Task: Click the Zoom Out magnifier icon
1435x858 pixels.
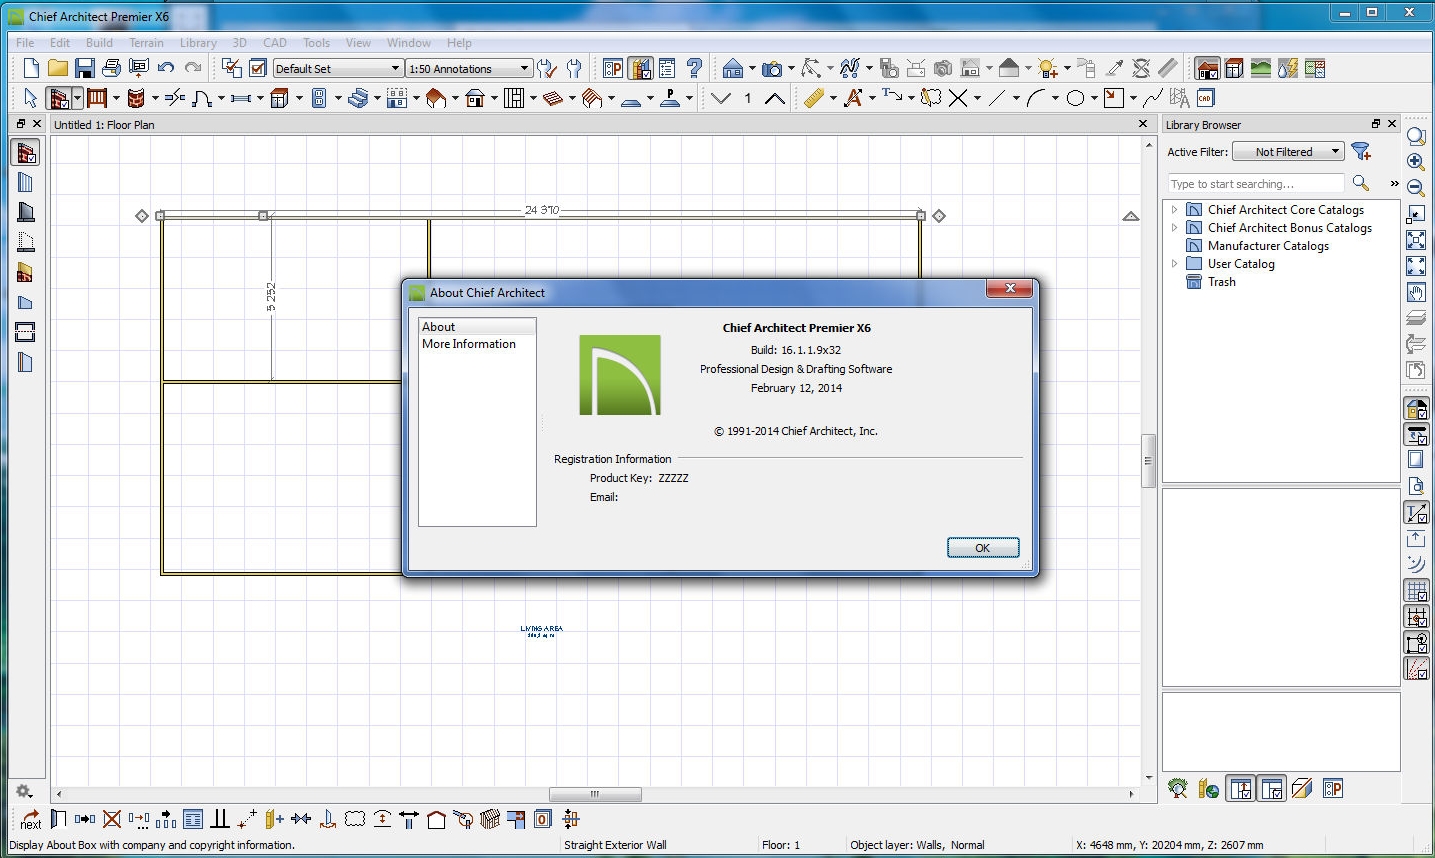Action: click(x=1415, y=187)
